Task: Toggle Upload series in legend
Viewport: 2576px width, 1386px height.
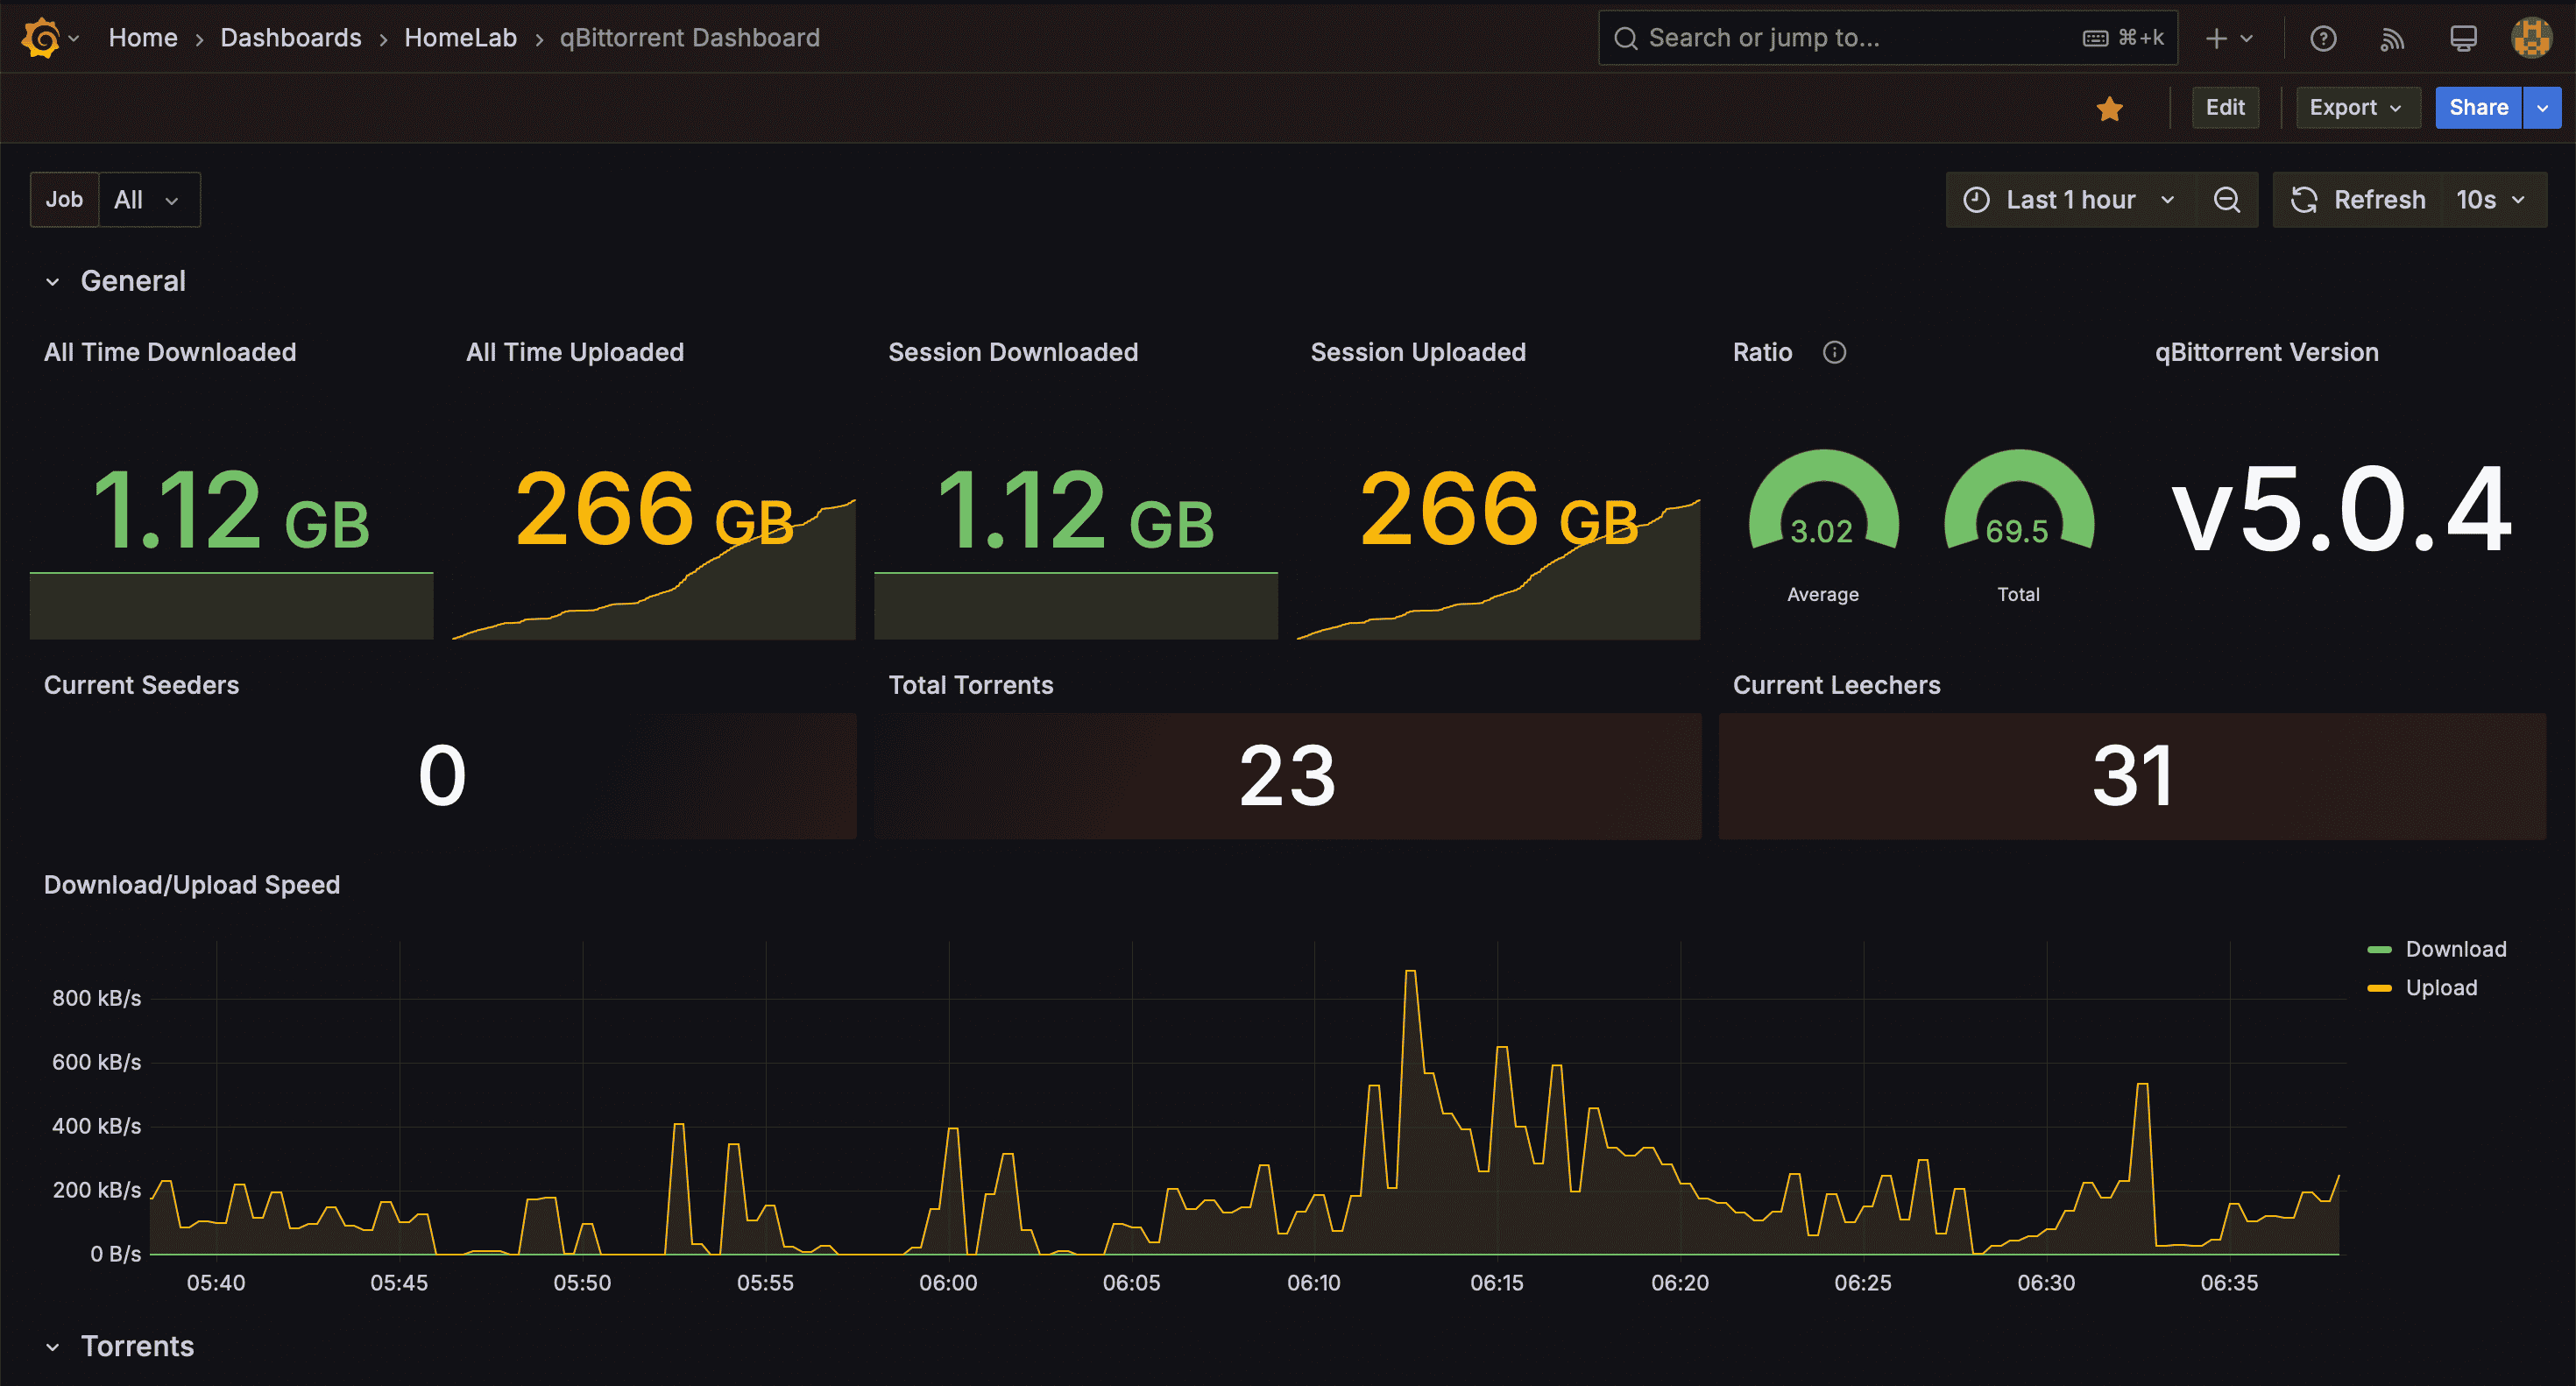Action: (2423, 988)
